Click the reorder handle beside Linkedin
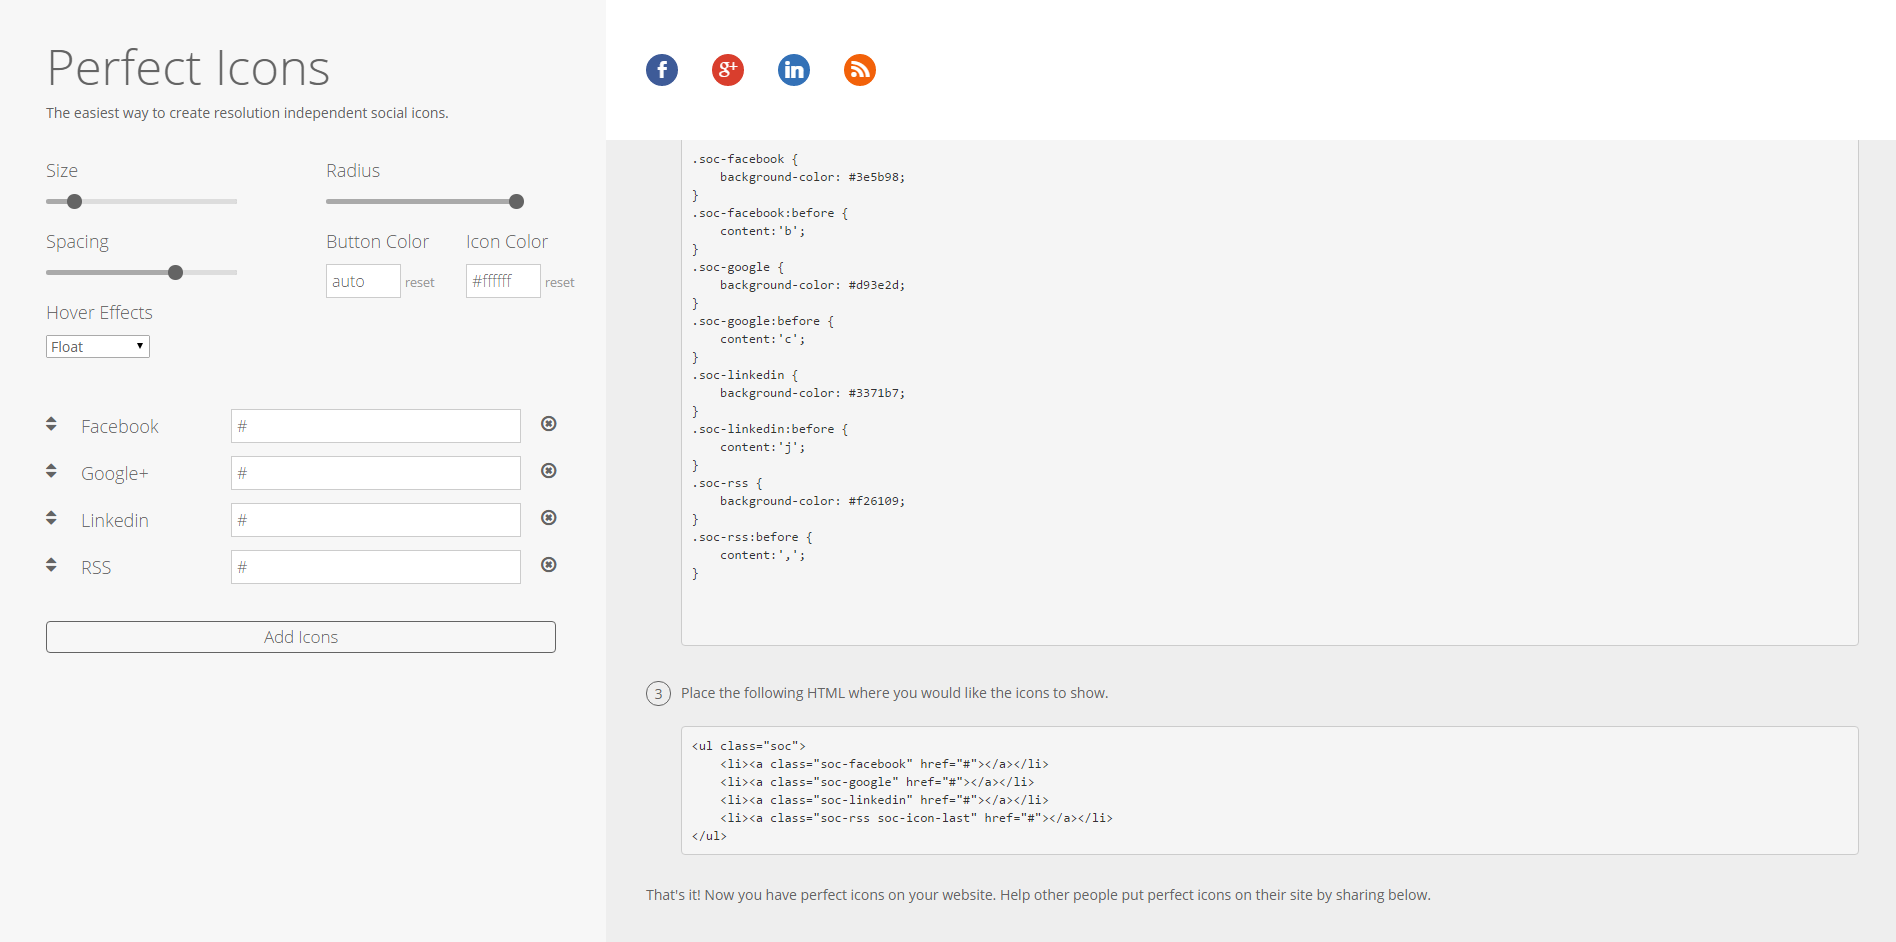This screenshot has height=942, width=1896. coord(51,518)
